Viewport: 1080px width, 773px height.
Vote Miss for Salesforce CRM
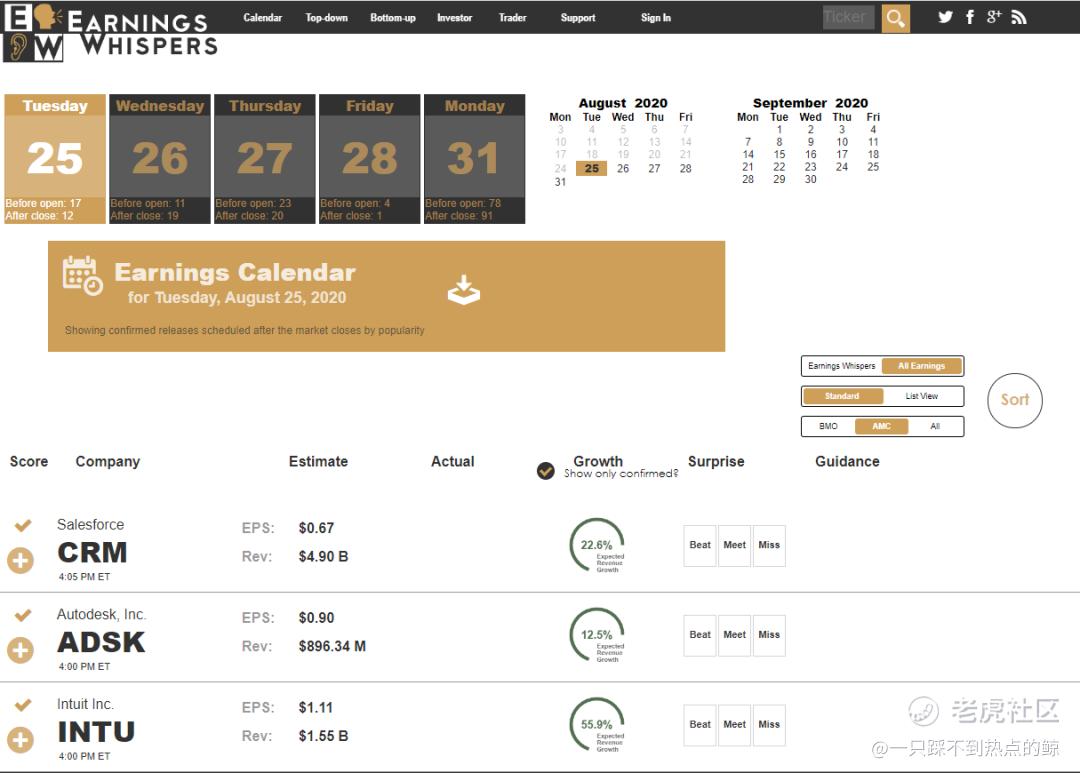tap(769, 545)
